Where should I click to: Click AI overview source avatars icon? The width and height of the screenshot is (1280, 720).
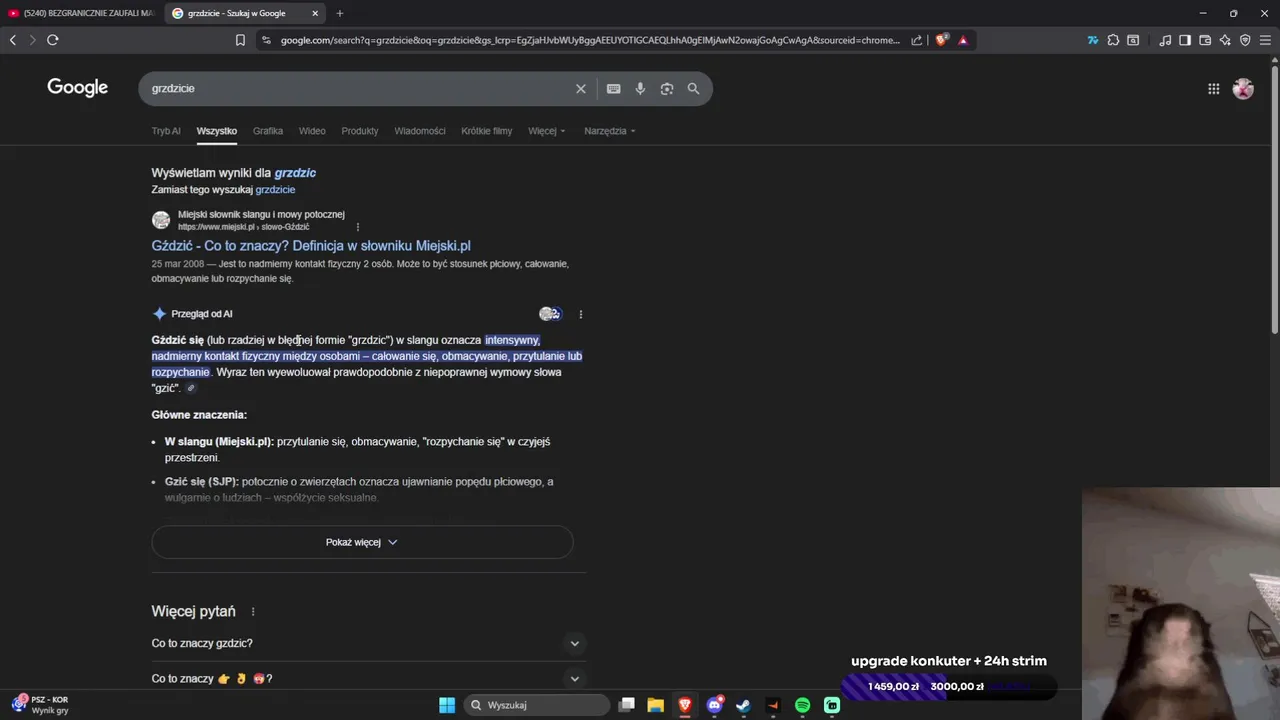(550, 314)
